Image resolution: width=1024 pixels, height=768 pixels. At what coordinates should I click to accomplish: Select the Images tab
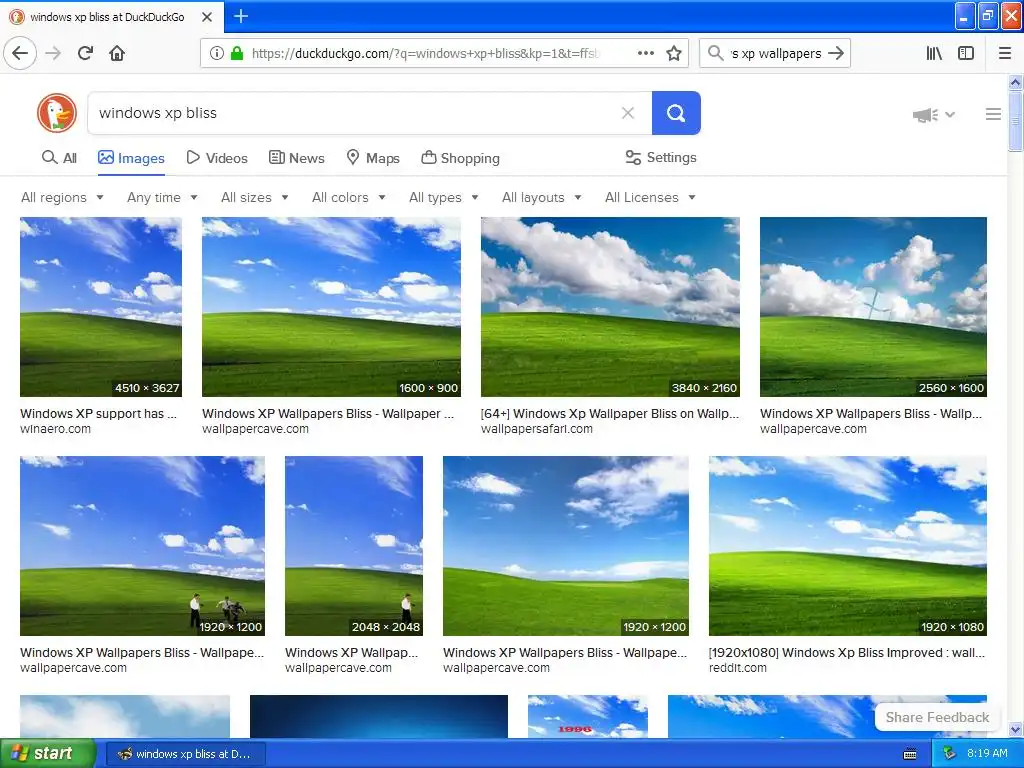tap(131, 158)
